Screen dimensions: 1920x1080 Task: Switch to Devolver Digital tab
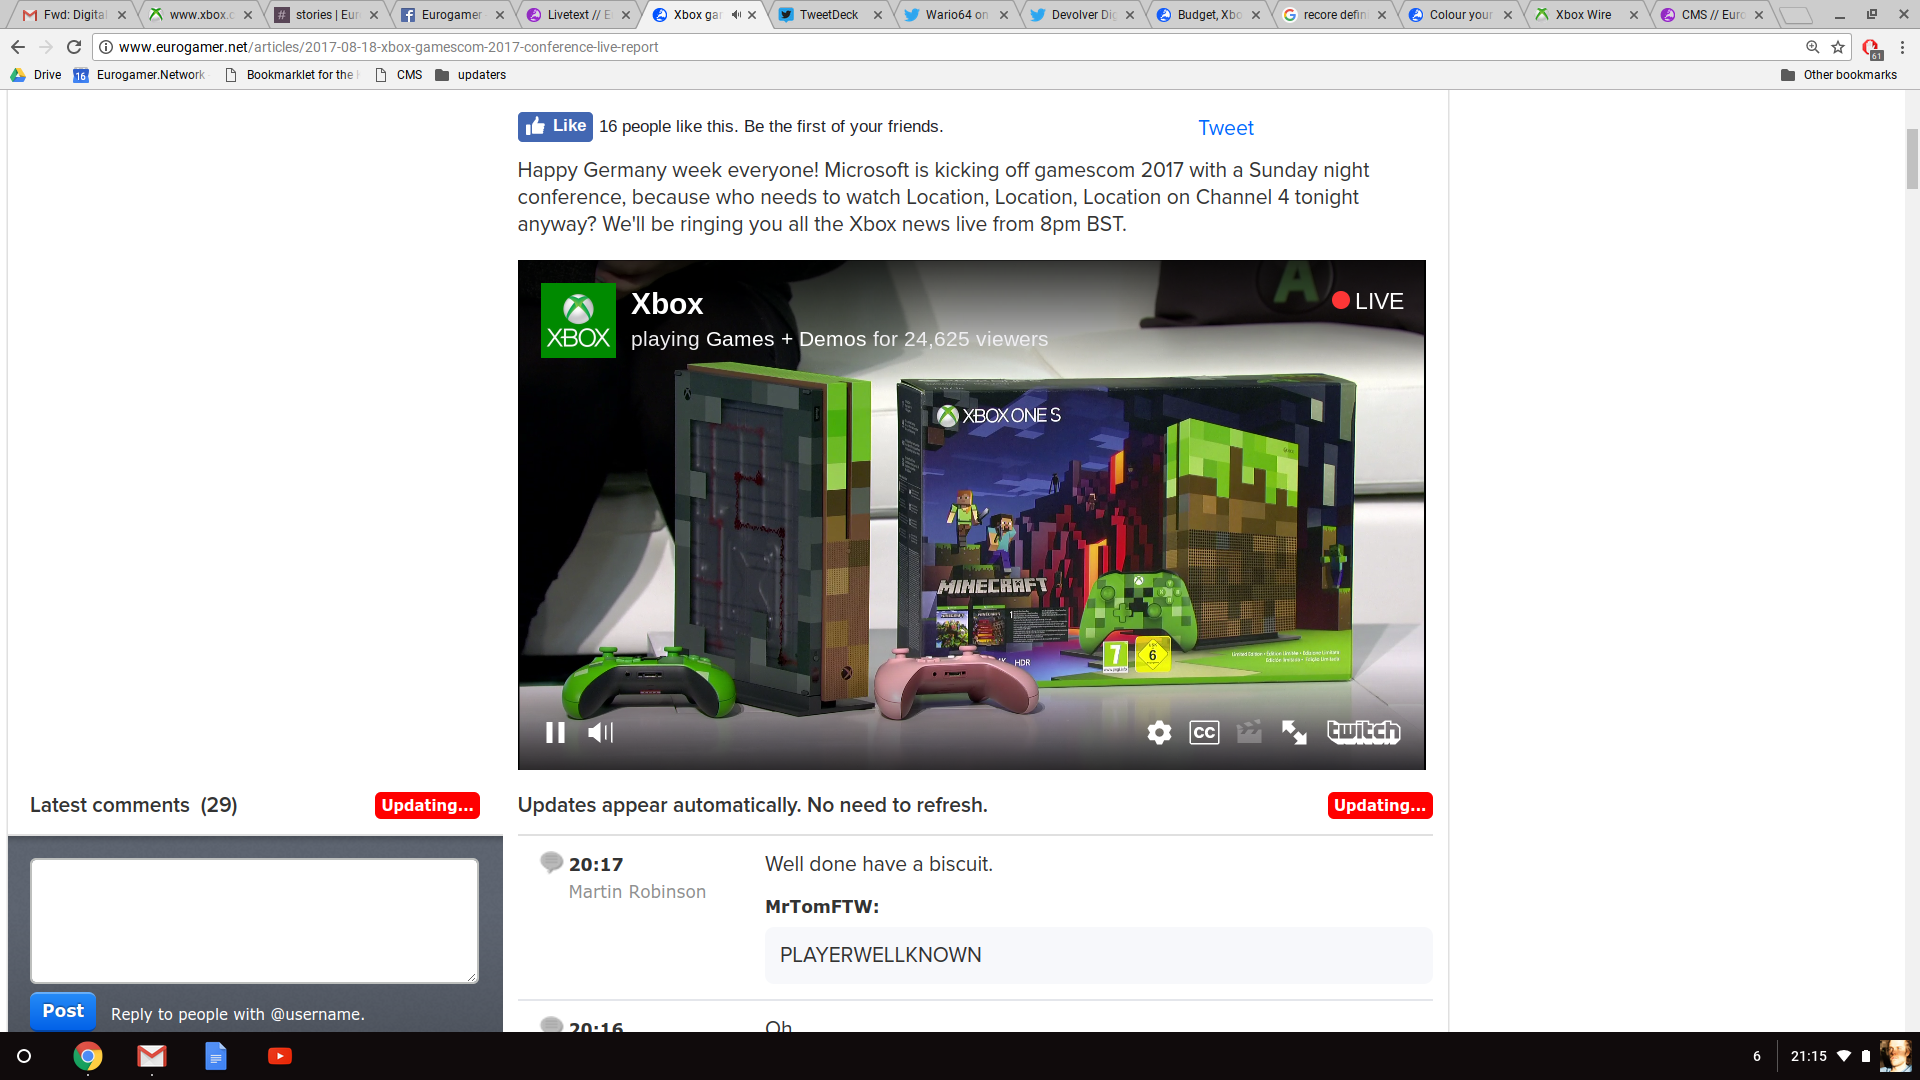click(x=1081, y=15)
